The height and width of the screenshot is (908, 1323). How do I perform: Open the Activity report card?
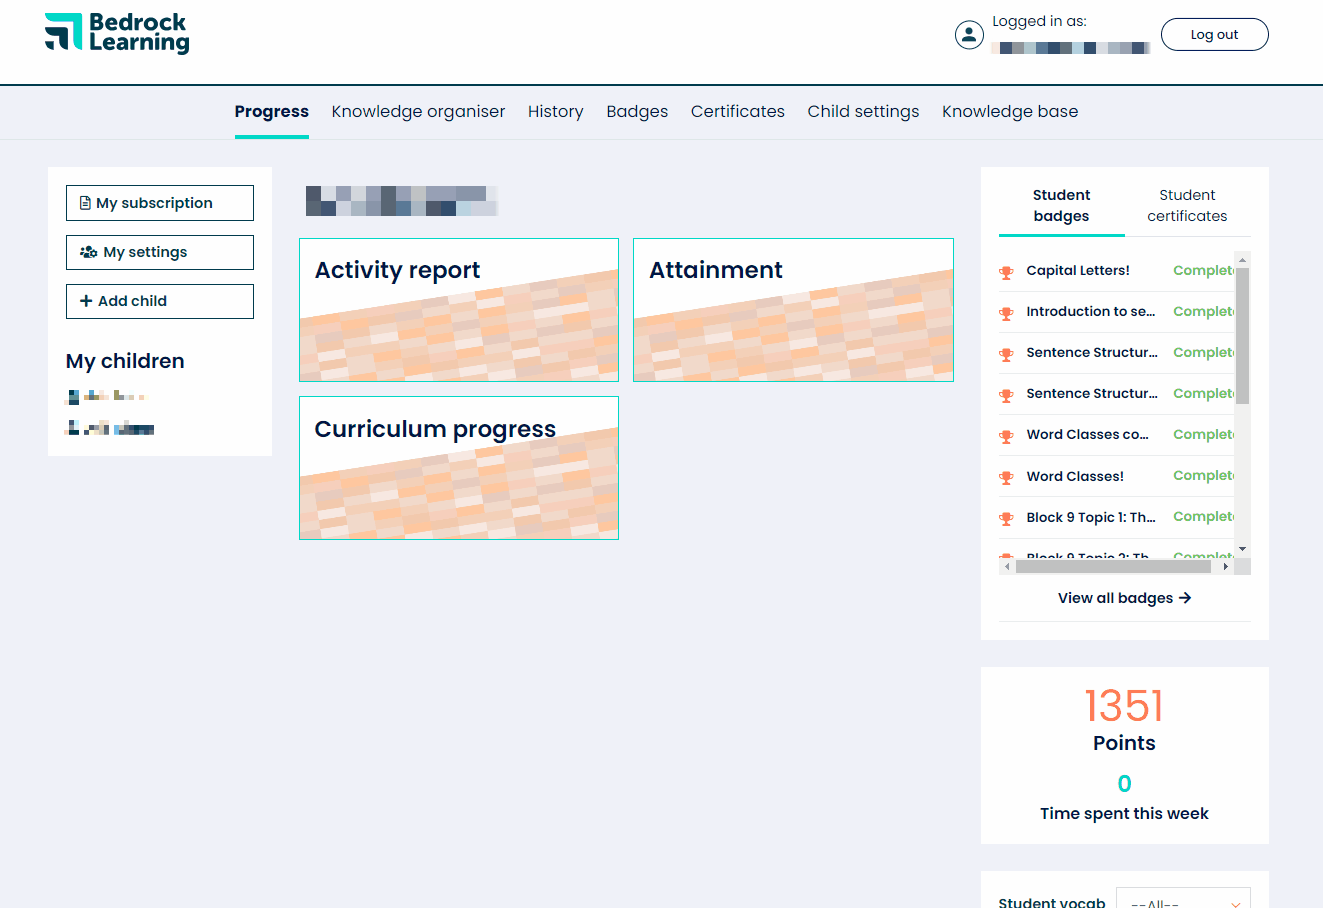tap(458, 310)
